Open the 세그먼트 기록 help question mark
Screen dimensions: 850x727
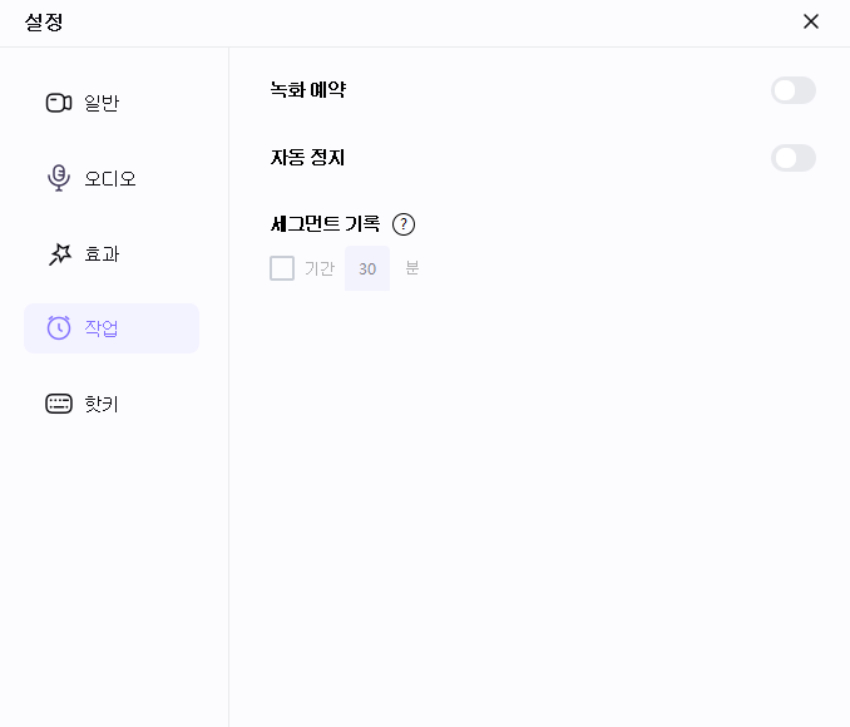(x=404, y=224)
